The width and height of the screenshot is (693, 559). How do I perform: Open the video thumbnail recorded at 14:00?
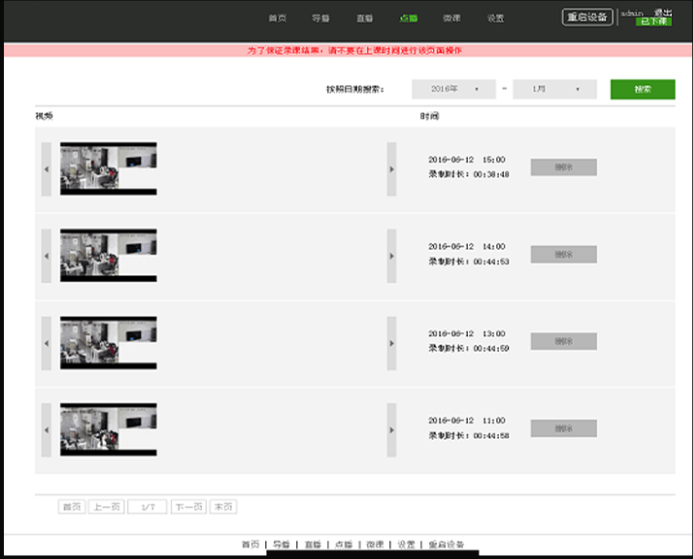click(x=108, y=255)
